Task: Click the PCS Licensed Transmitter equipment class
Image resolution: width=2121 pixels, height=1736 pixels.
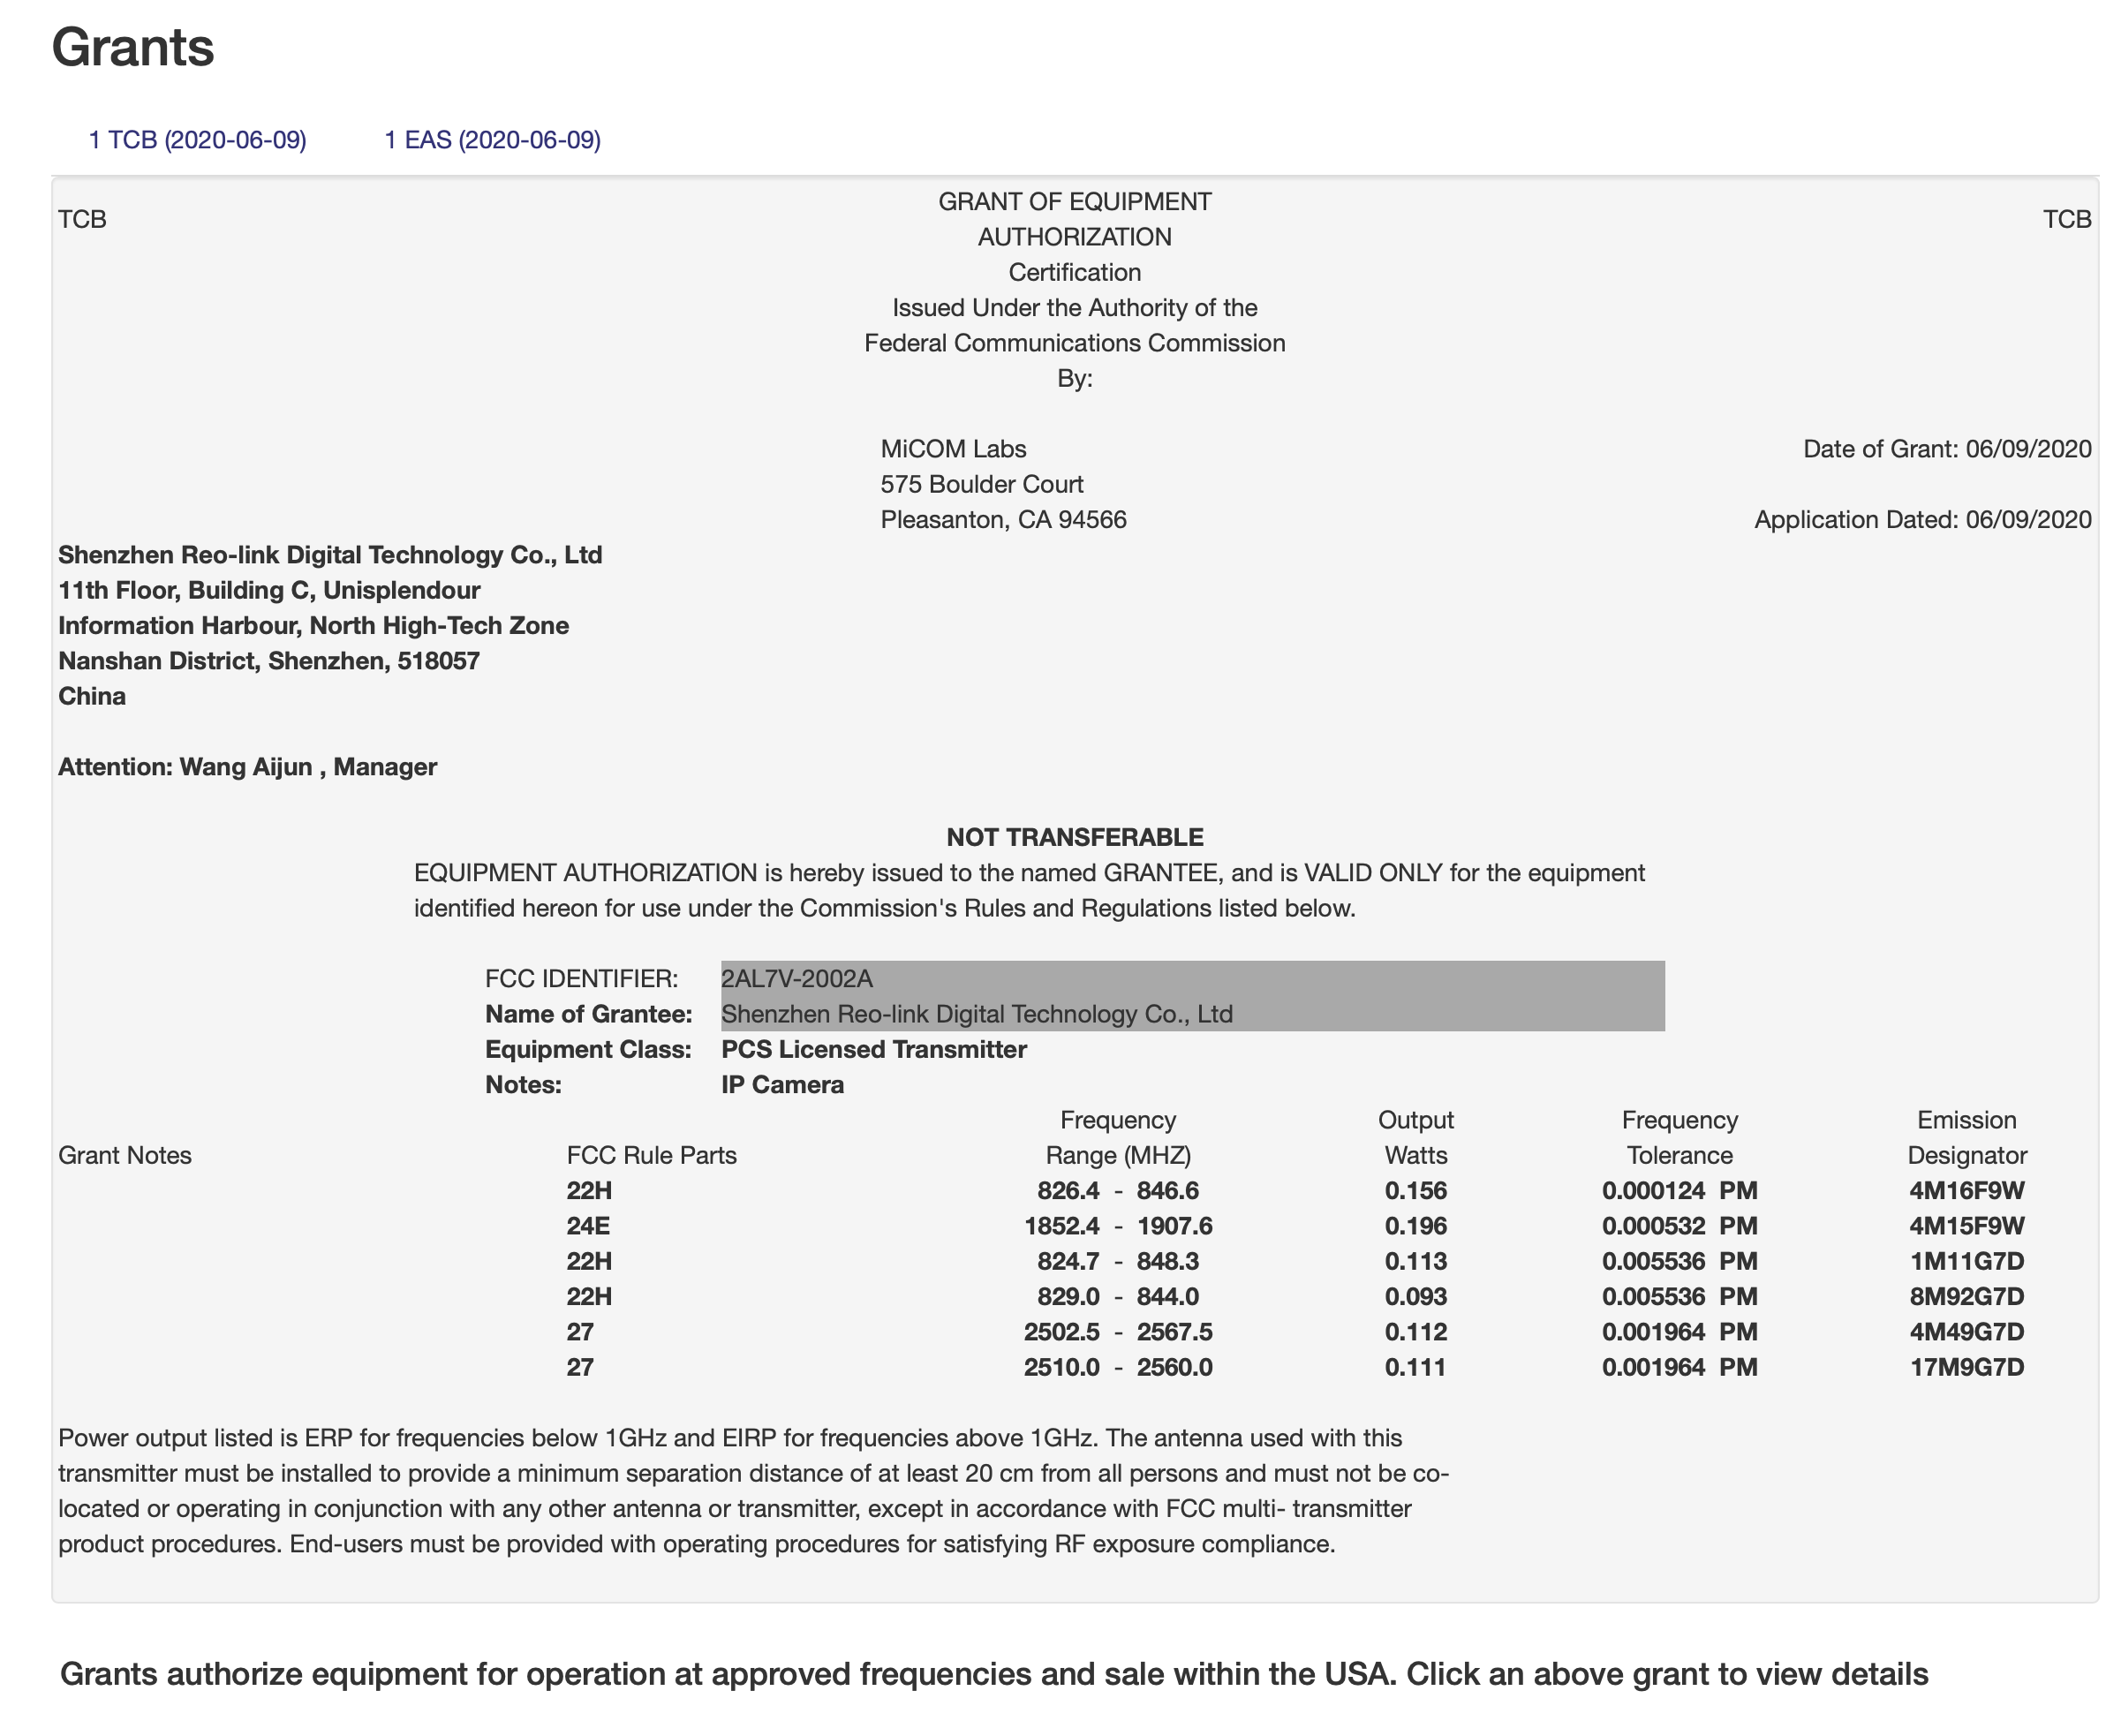Action: [873, 1048]
